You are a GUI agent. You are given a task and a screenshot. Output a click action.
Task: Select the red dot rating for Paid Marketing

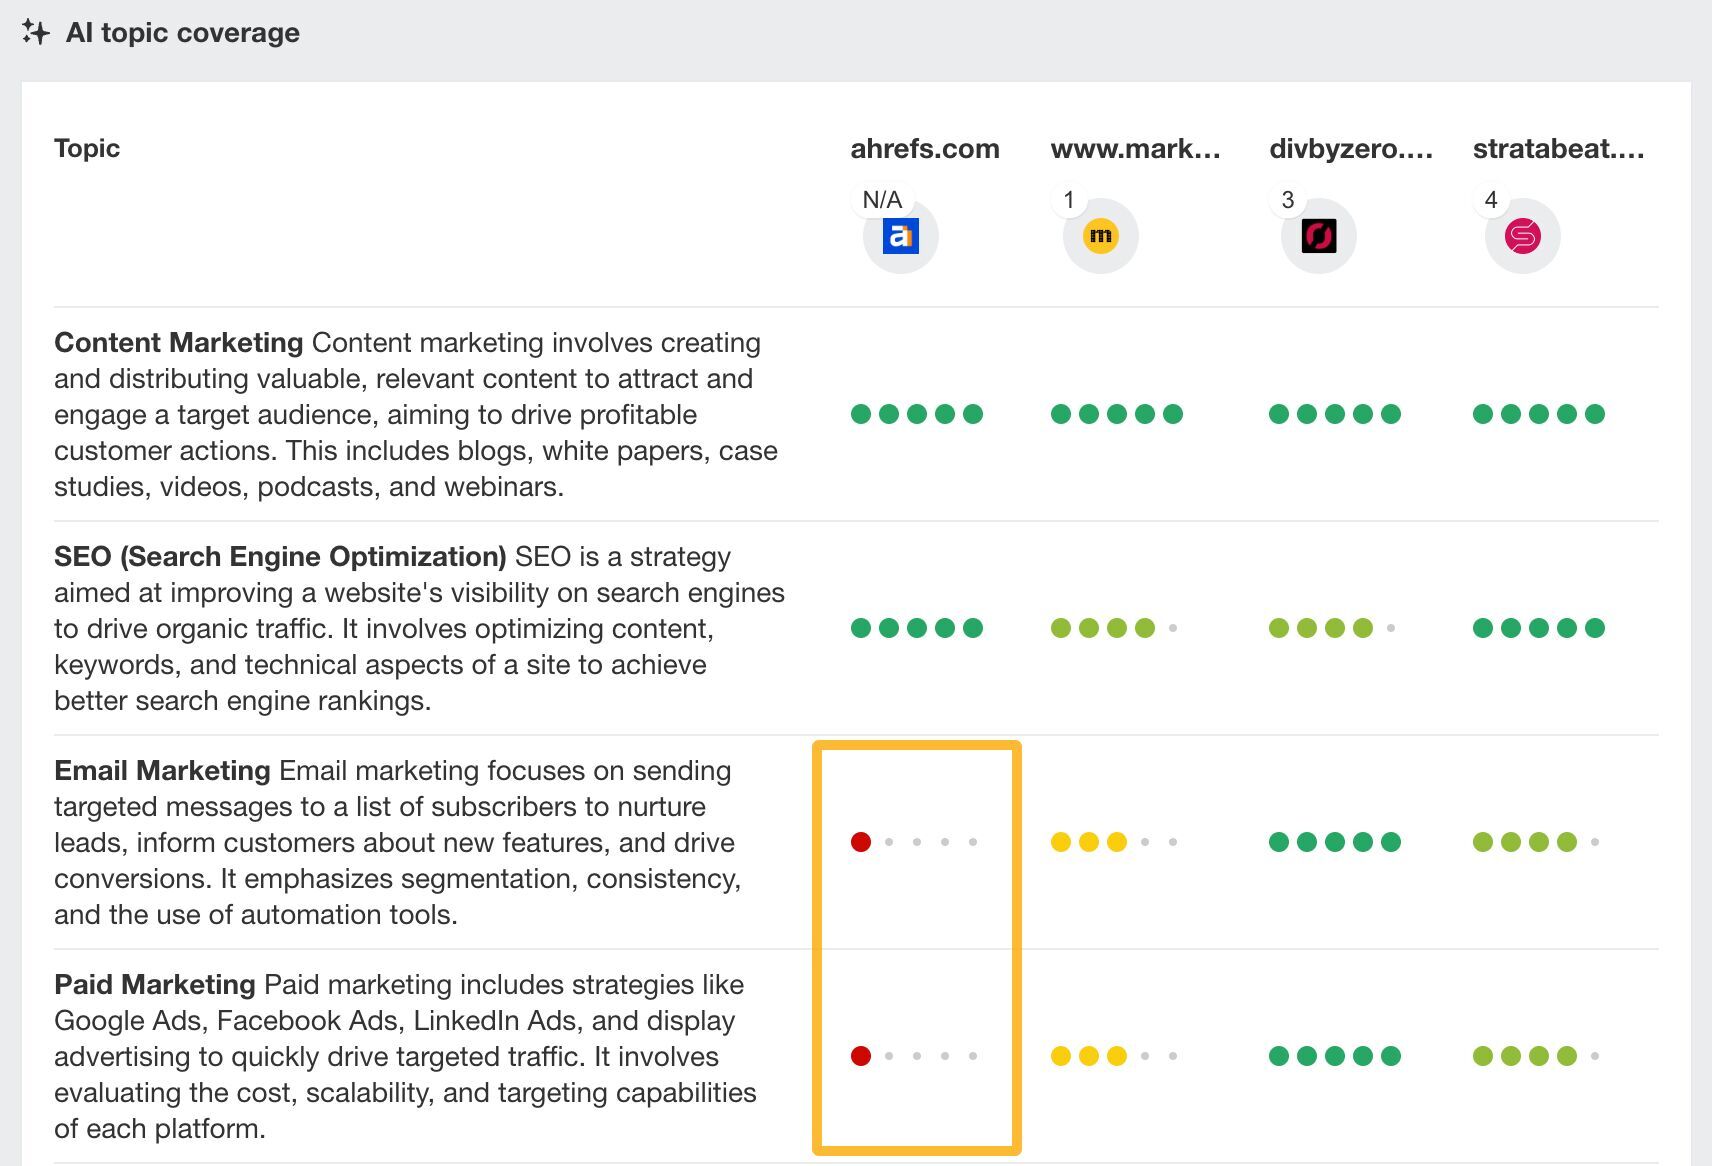[860, 1055]
